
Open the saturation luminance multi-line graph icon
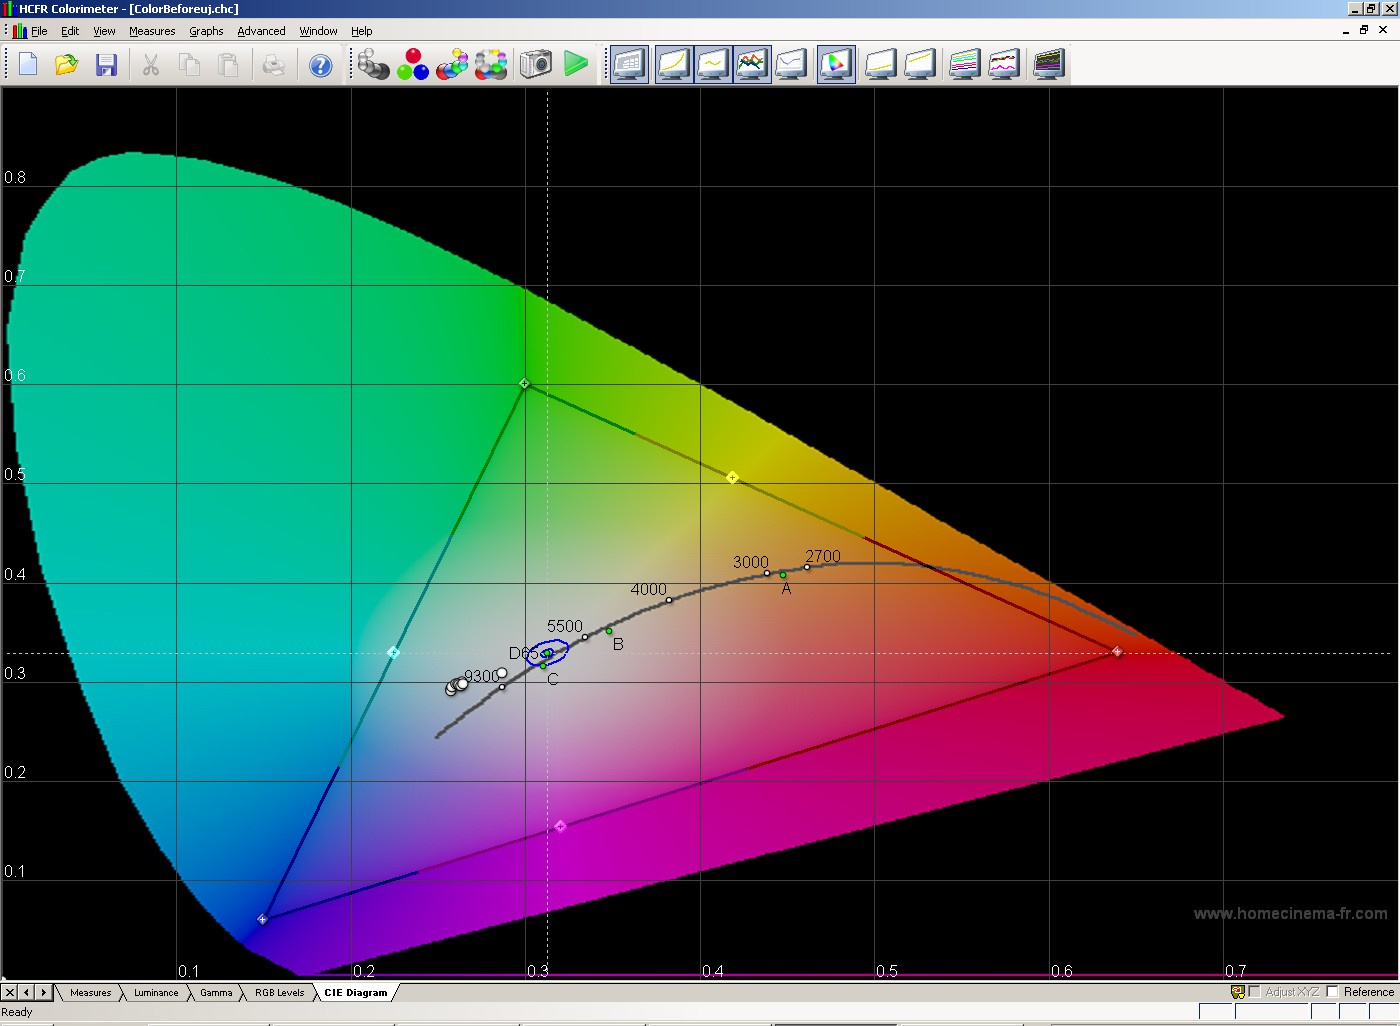964,65
